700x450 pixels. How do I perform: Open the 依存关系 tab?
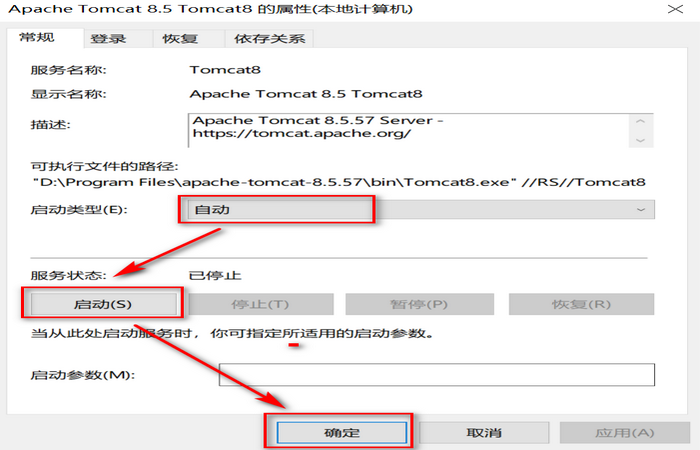(269, 39)
